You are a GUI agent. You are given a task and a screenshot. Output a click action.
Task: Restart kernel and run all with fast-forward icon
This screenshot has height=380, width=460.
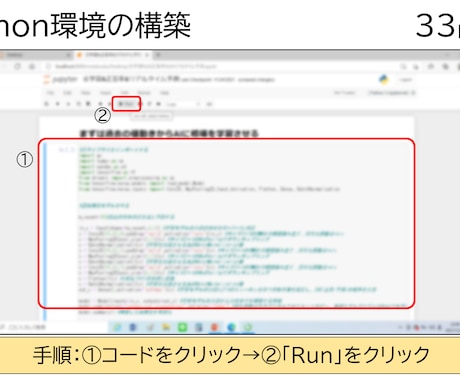point(159,104)
